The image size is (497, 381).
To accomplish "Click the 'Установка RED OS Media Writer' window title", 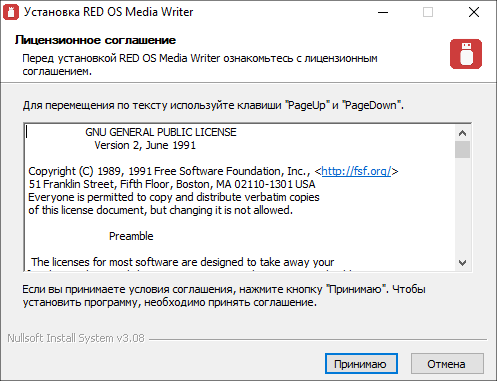I will (x=108, y=12).
